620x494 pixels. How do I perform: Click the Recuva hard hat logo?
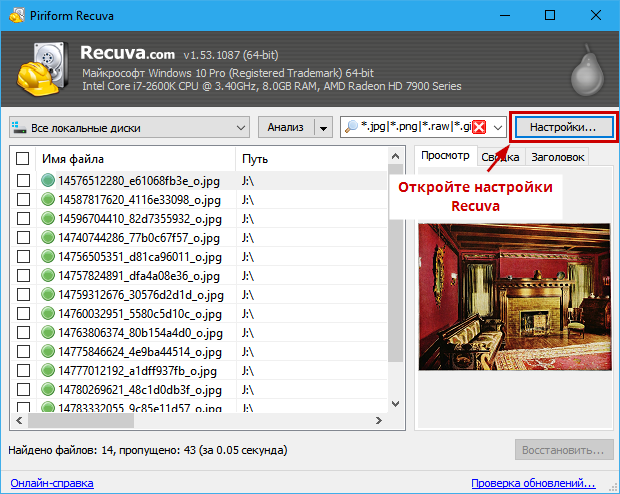coord(43,70)
